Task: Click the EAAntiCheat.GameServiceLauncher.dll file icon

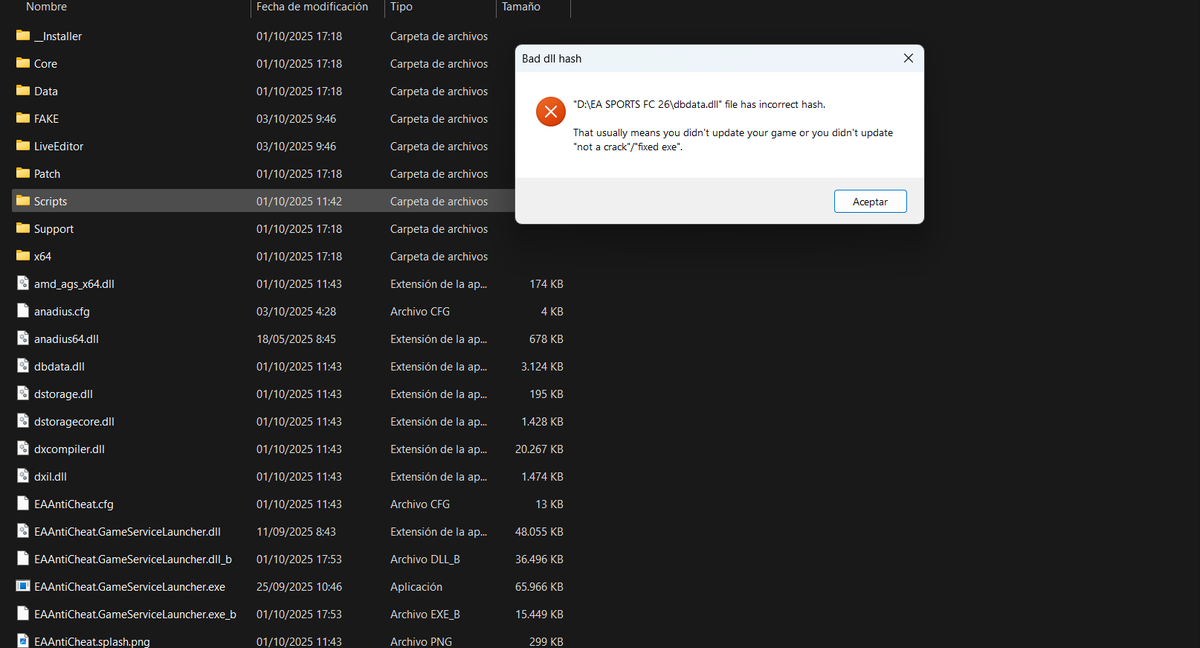Action: [x=23, y=531]
